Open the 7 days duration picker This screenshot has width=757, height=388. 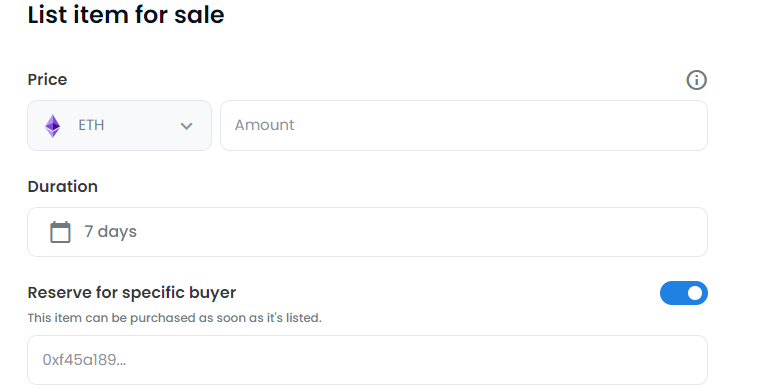pyautogui.click(x=367, y=232)
